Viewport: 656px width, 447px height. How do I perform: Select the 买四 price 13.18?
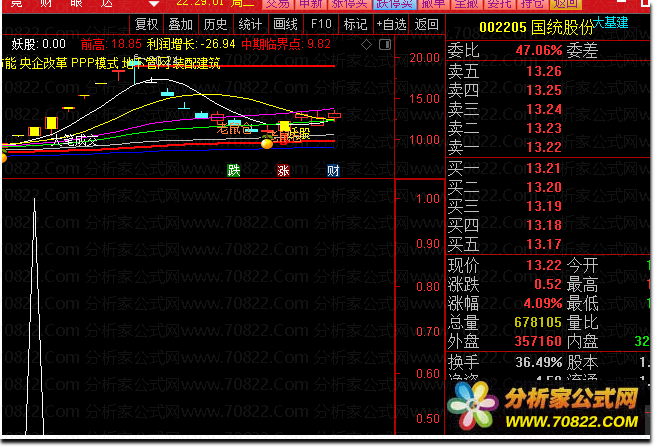point(544,225)
